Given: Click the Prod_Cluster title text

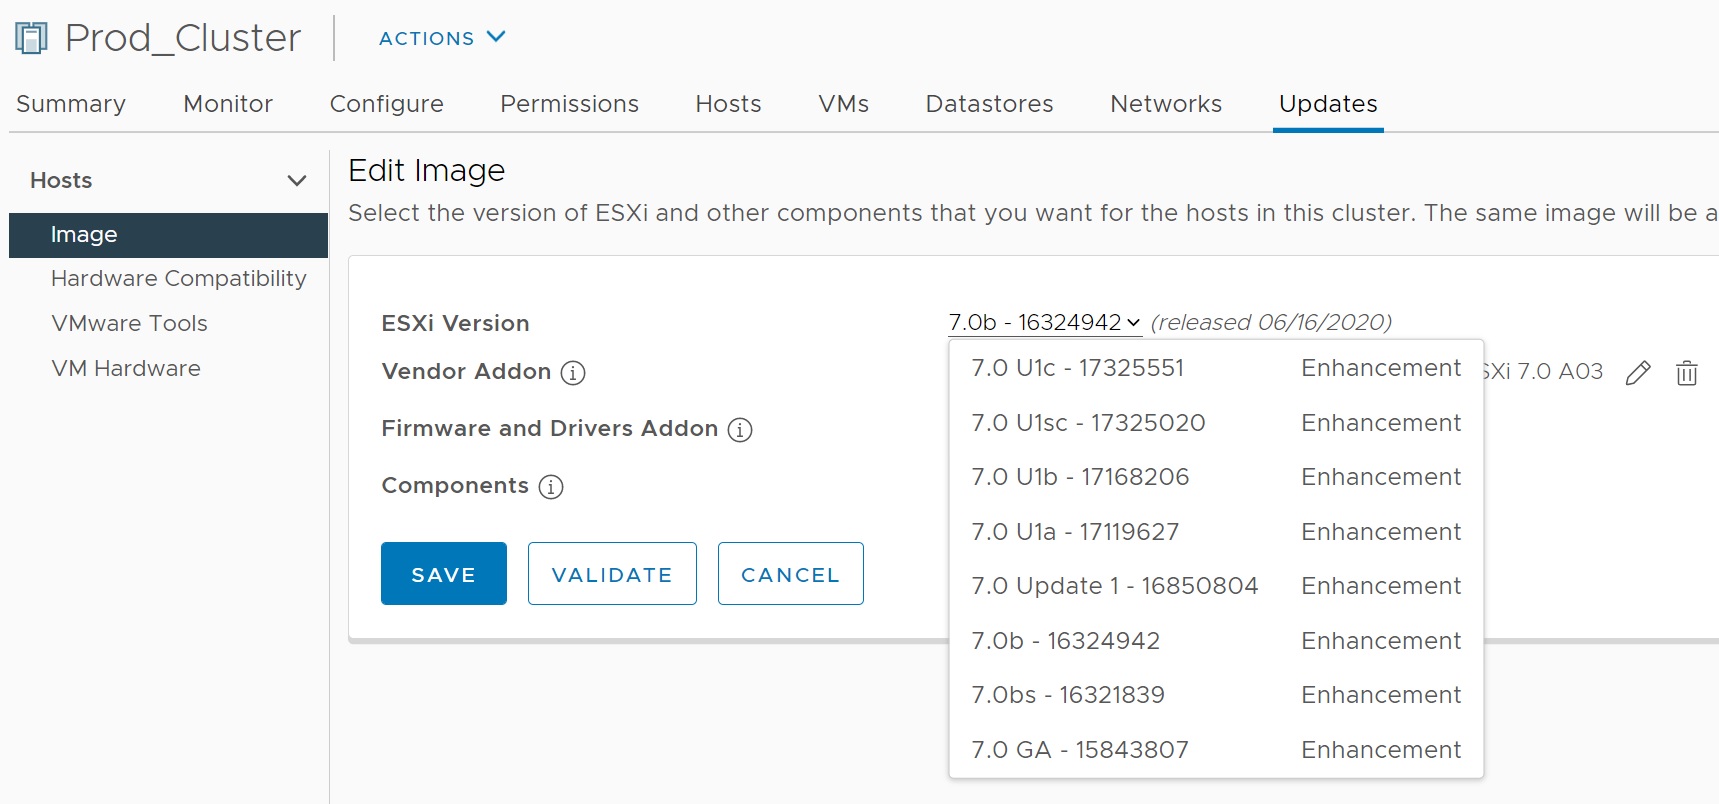Looking at the screenshot, I should [x=183, y=38].
